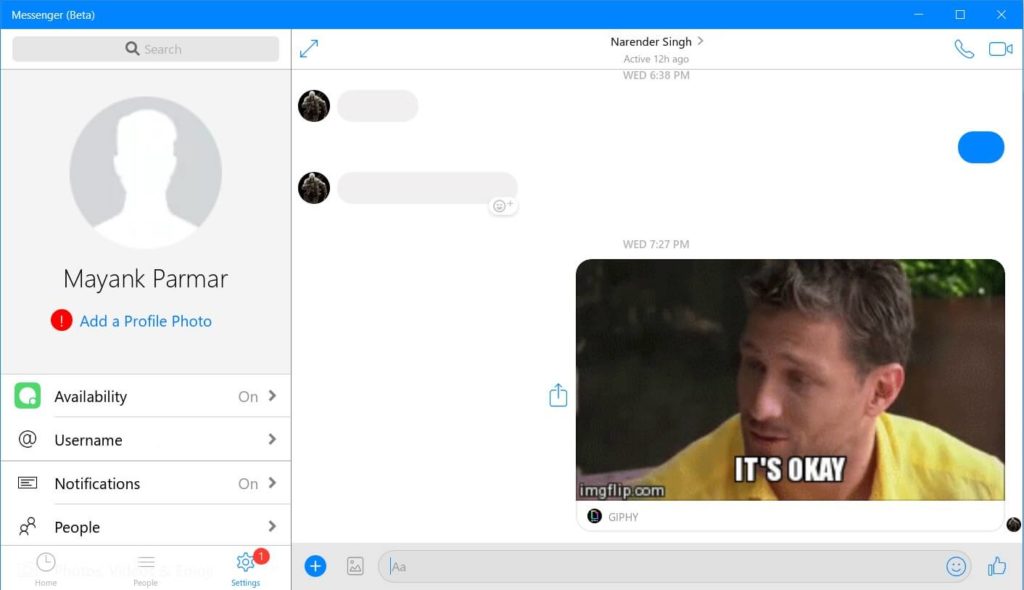Open the conversation in expanded view

309,47
